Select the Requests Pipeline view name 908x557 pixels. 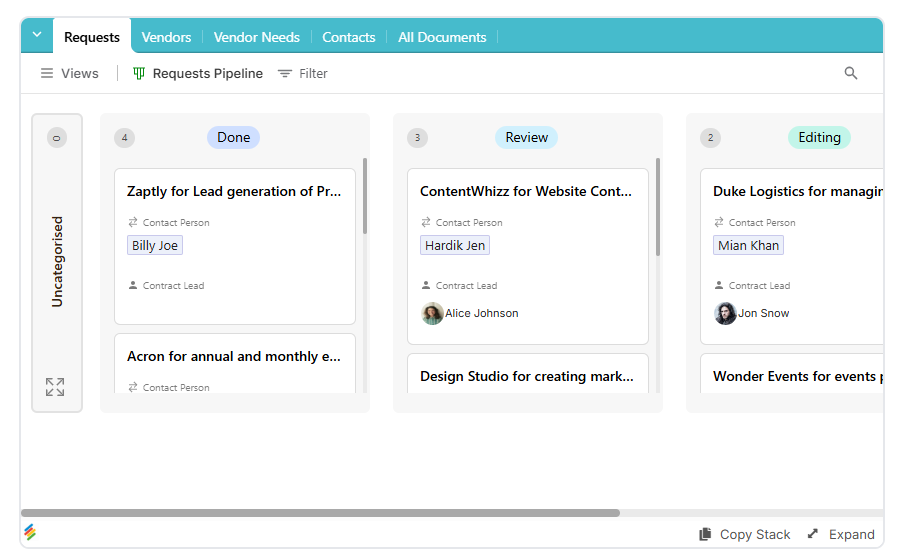pyautogui.click(x=207, y=74)
